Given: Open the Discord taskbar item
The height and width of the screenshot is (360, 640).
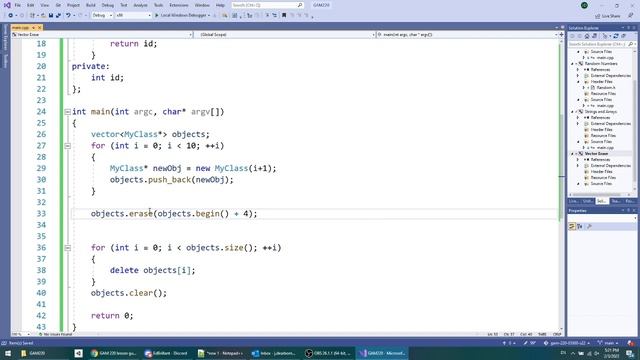Looking at the screenshot, I should coord(166,353).
